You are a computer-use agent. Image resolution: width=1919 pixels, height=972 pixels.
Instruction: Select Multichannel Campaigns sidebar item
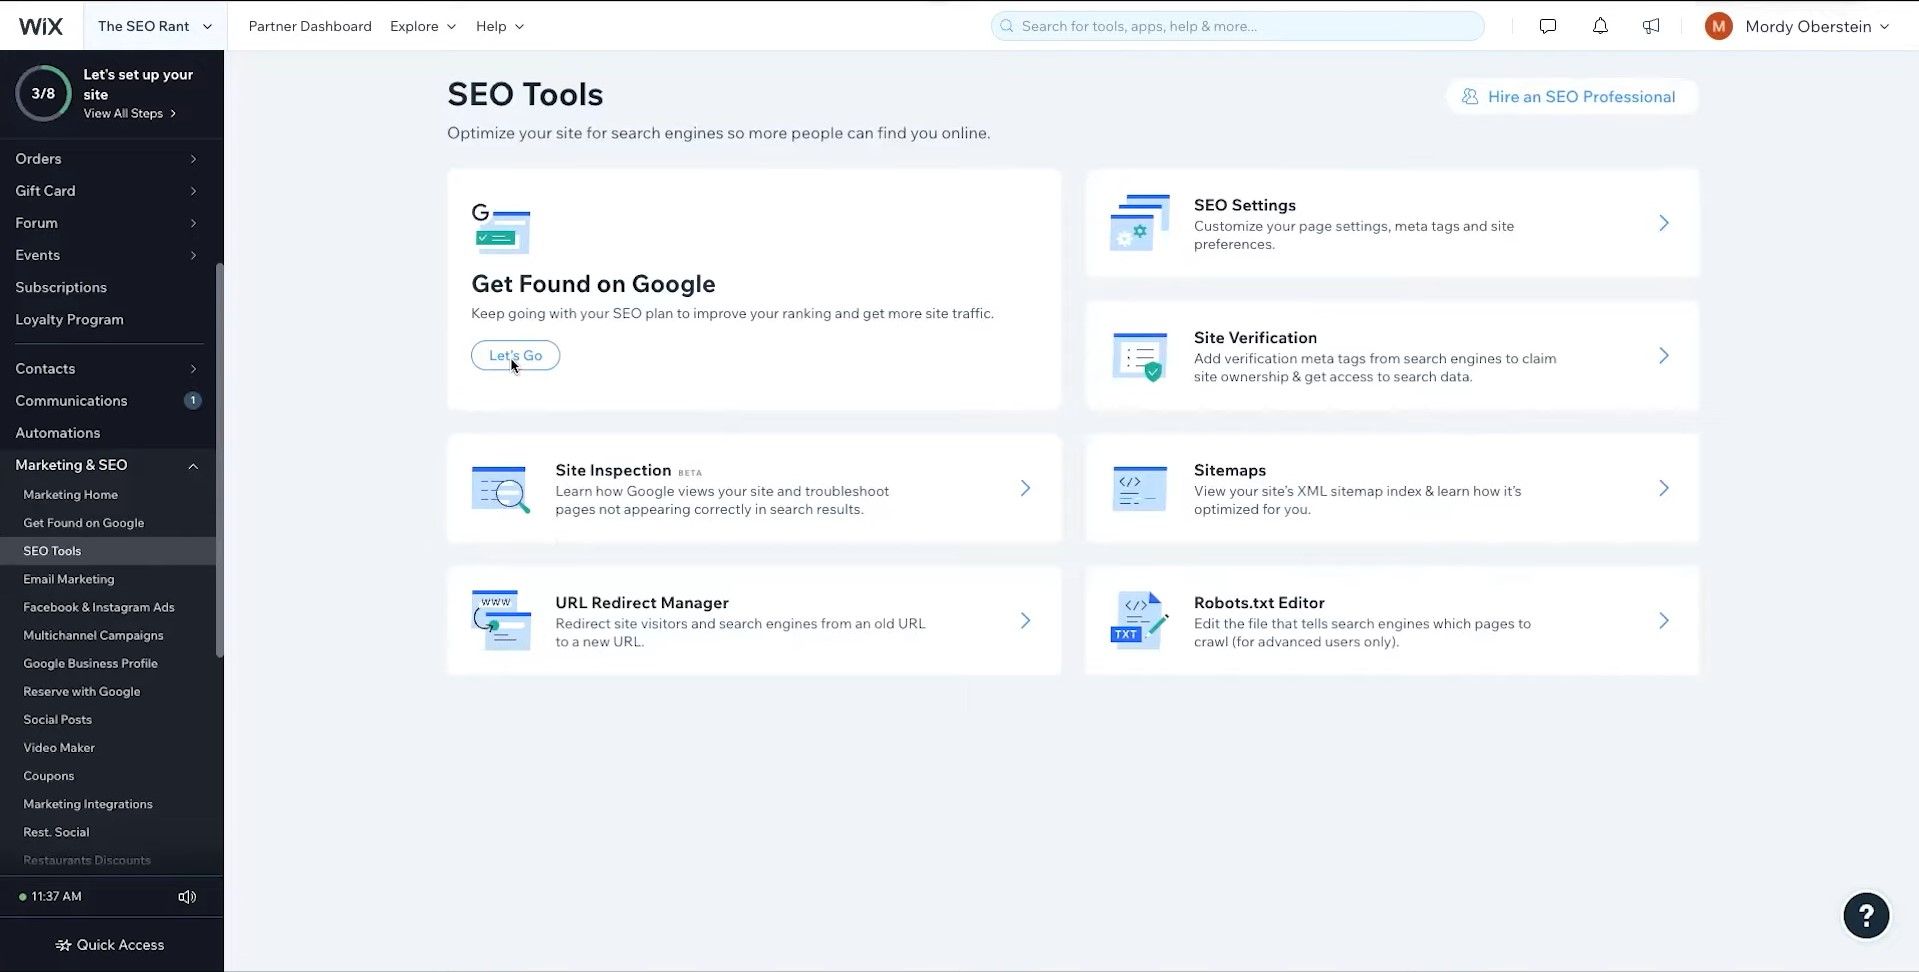(93, 635)
